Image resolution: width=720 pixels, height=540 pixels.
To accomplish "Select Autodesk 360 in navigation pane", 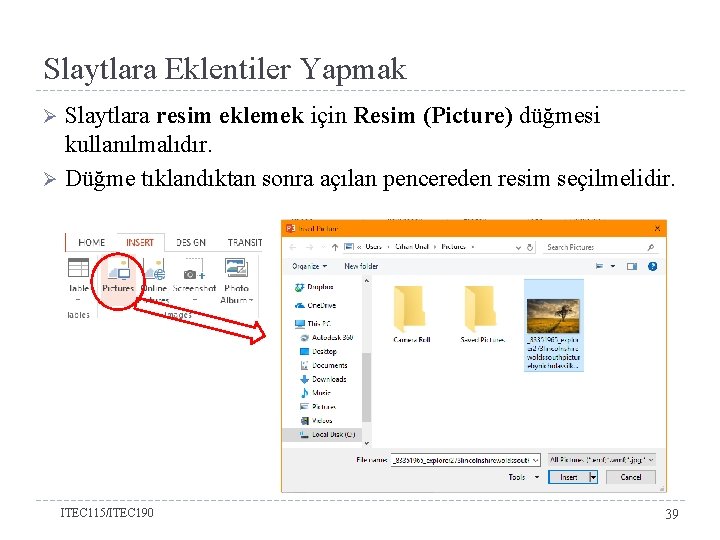I will pos(326,338).
